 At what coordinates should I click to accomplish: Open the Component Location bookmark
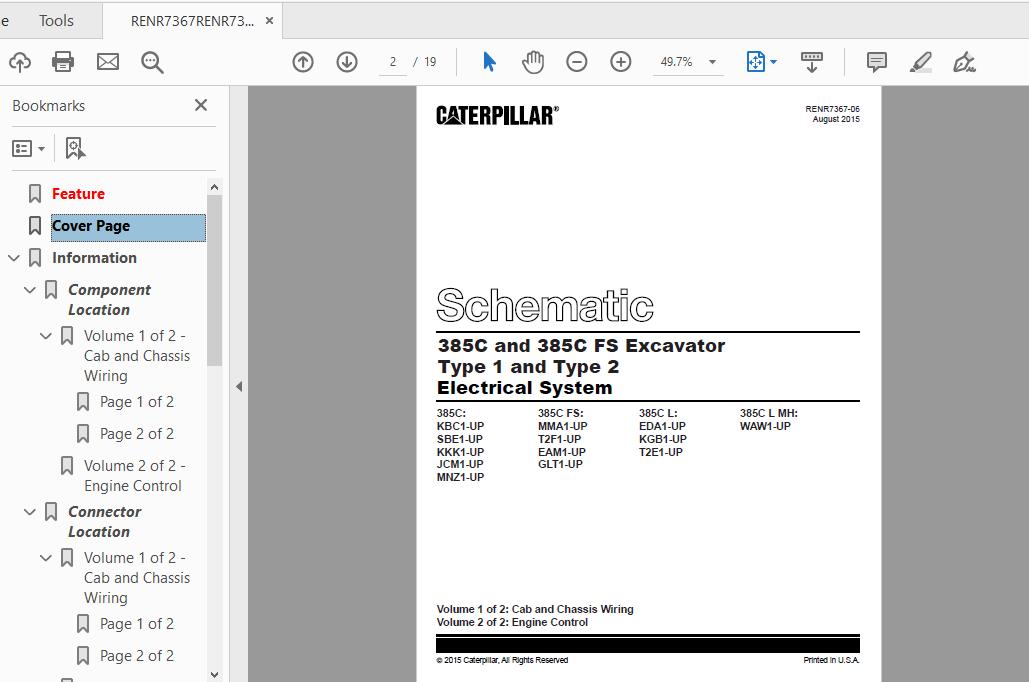(109, 299)
